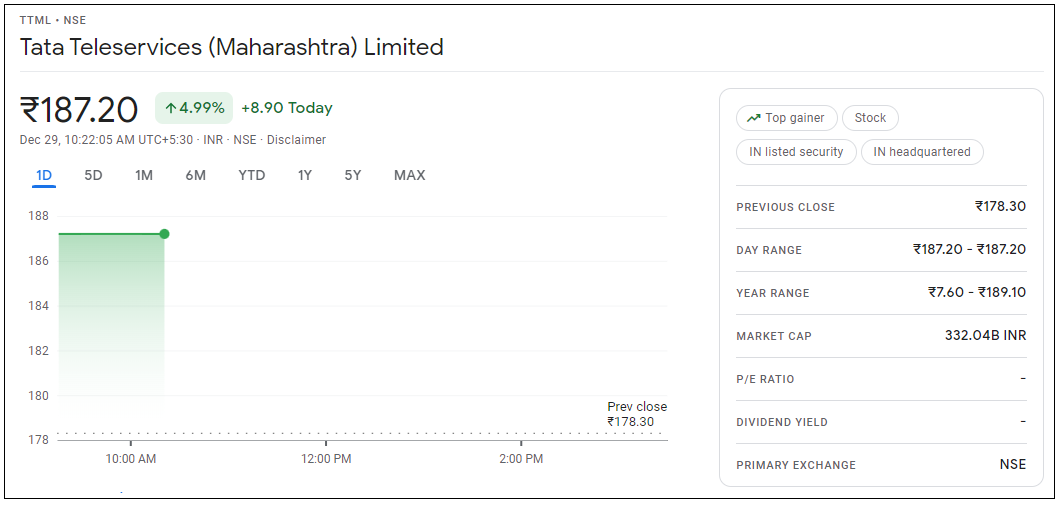Click the YEAR RANGE label

point(773,293)
